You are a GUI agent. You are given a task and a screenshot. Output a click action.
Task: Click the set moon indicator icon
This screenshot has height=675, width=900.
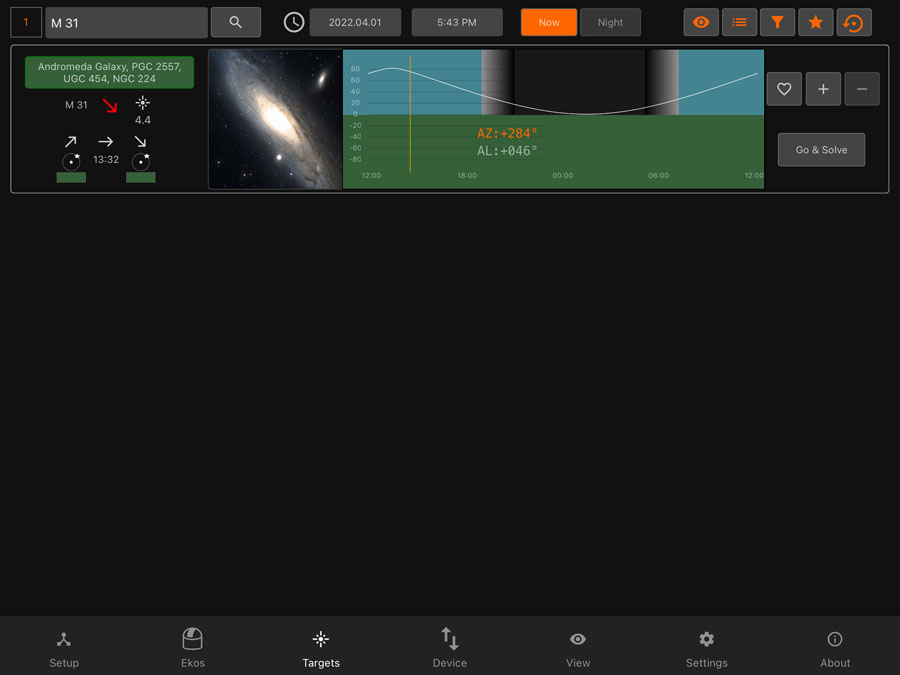click(141, 162)
